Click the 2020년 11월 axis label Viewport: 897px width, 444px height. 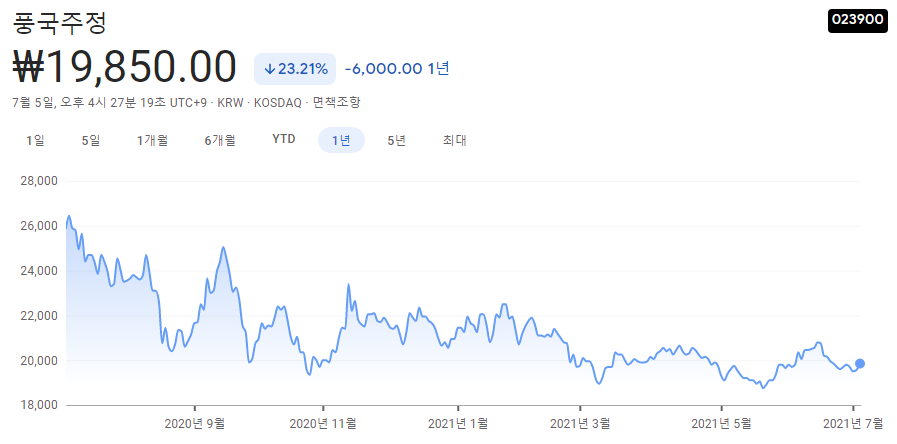(323, 423)
